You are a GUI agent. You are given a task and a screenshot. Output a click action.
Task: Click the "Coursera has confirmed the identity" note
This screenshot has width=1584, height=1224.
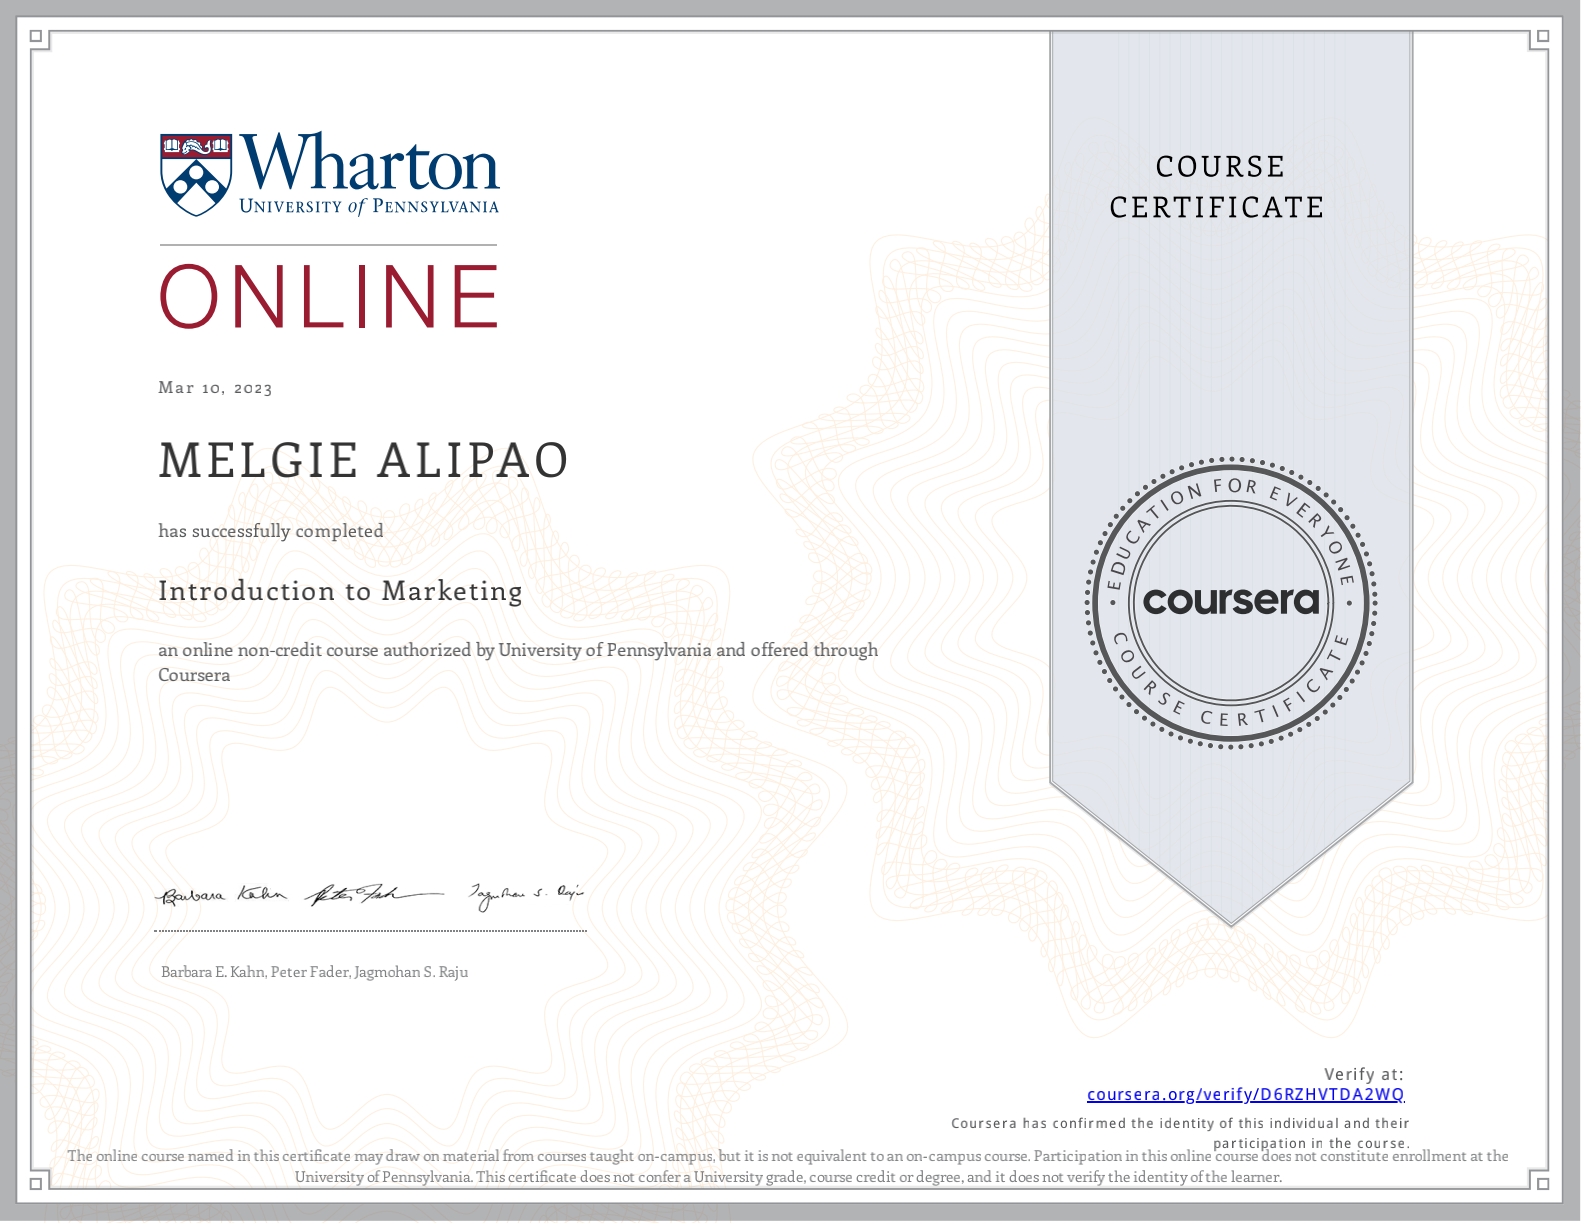tap(1180, 1133)
